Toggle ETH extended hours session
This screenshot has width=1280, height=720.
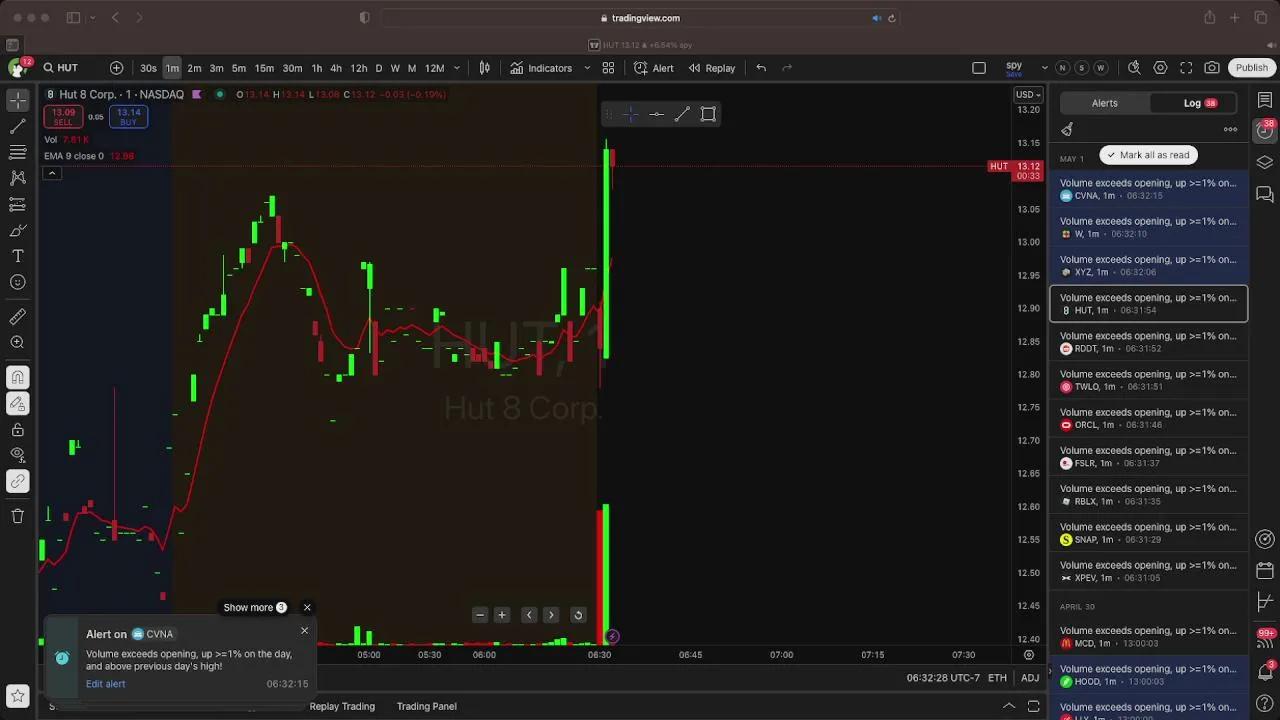(997, 678)
